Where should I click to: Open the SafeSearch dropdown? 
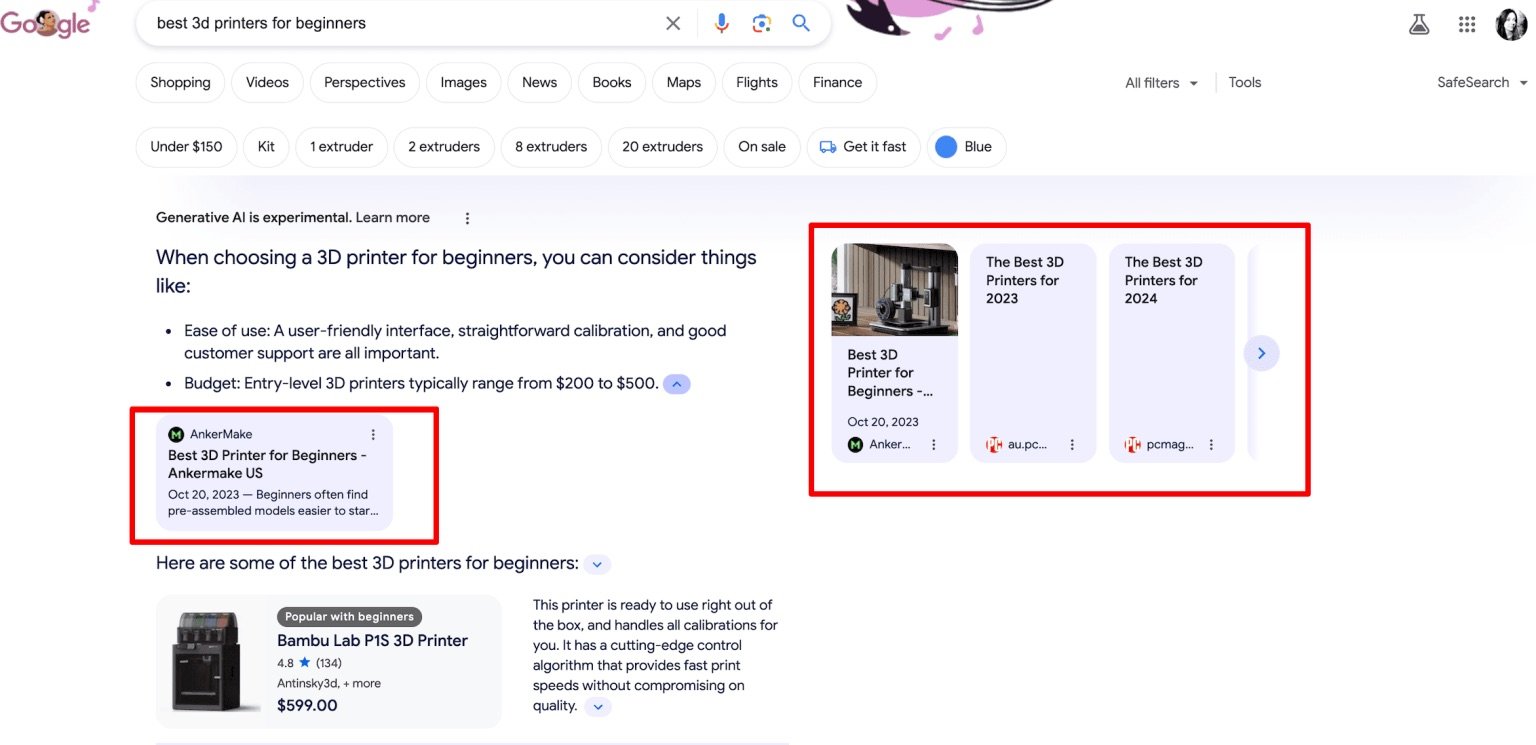(1482, 83)
